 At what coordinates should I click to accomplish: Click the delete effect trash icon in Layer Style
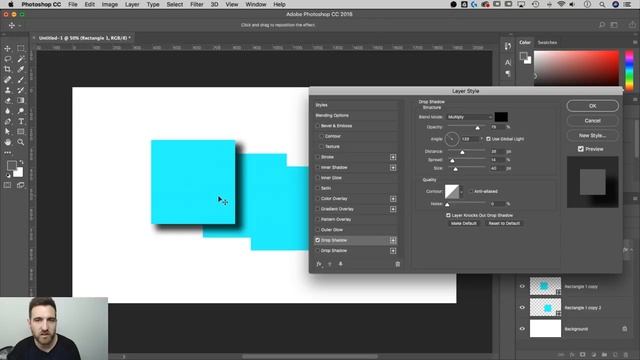398,264
